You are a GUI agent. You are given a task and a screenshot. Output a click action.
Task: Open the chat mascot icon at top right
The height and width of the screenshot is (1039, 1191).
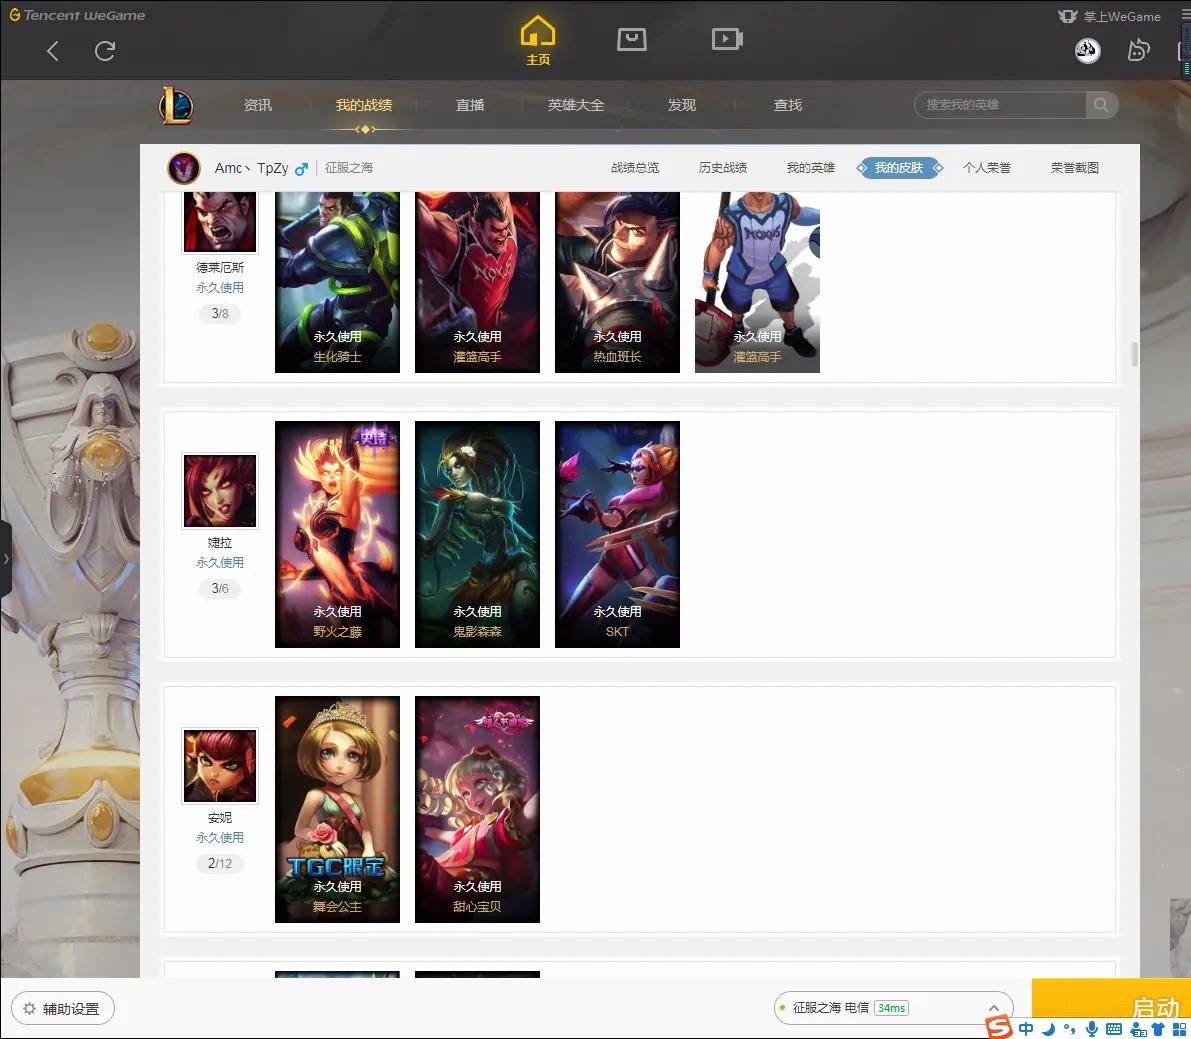click(1139, 51)
